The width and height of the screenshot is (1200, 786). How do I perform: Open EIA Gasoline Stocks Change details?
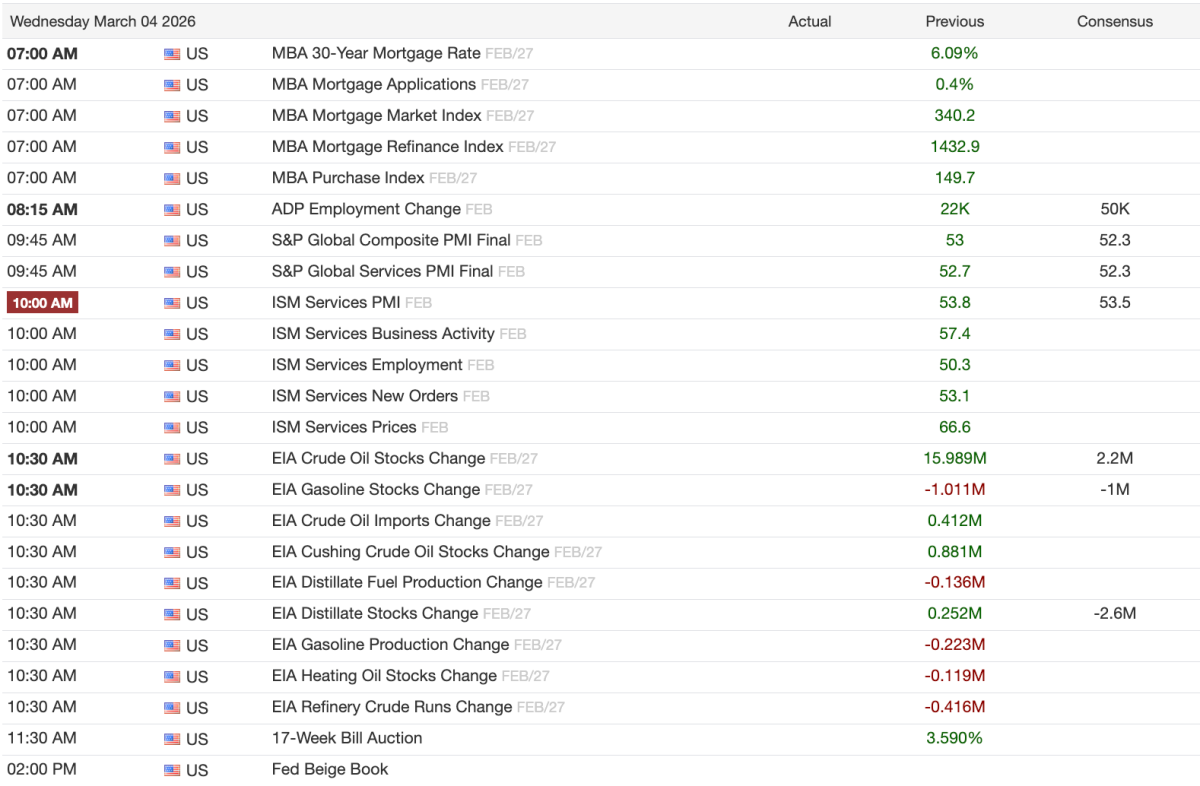(376, 489)
